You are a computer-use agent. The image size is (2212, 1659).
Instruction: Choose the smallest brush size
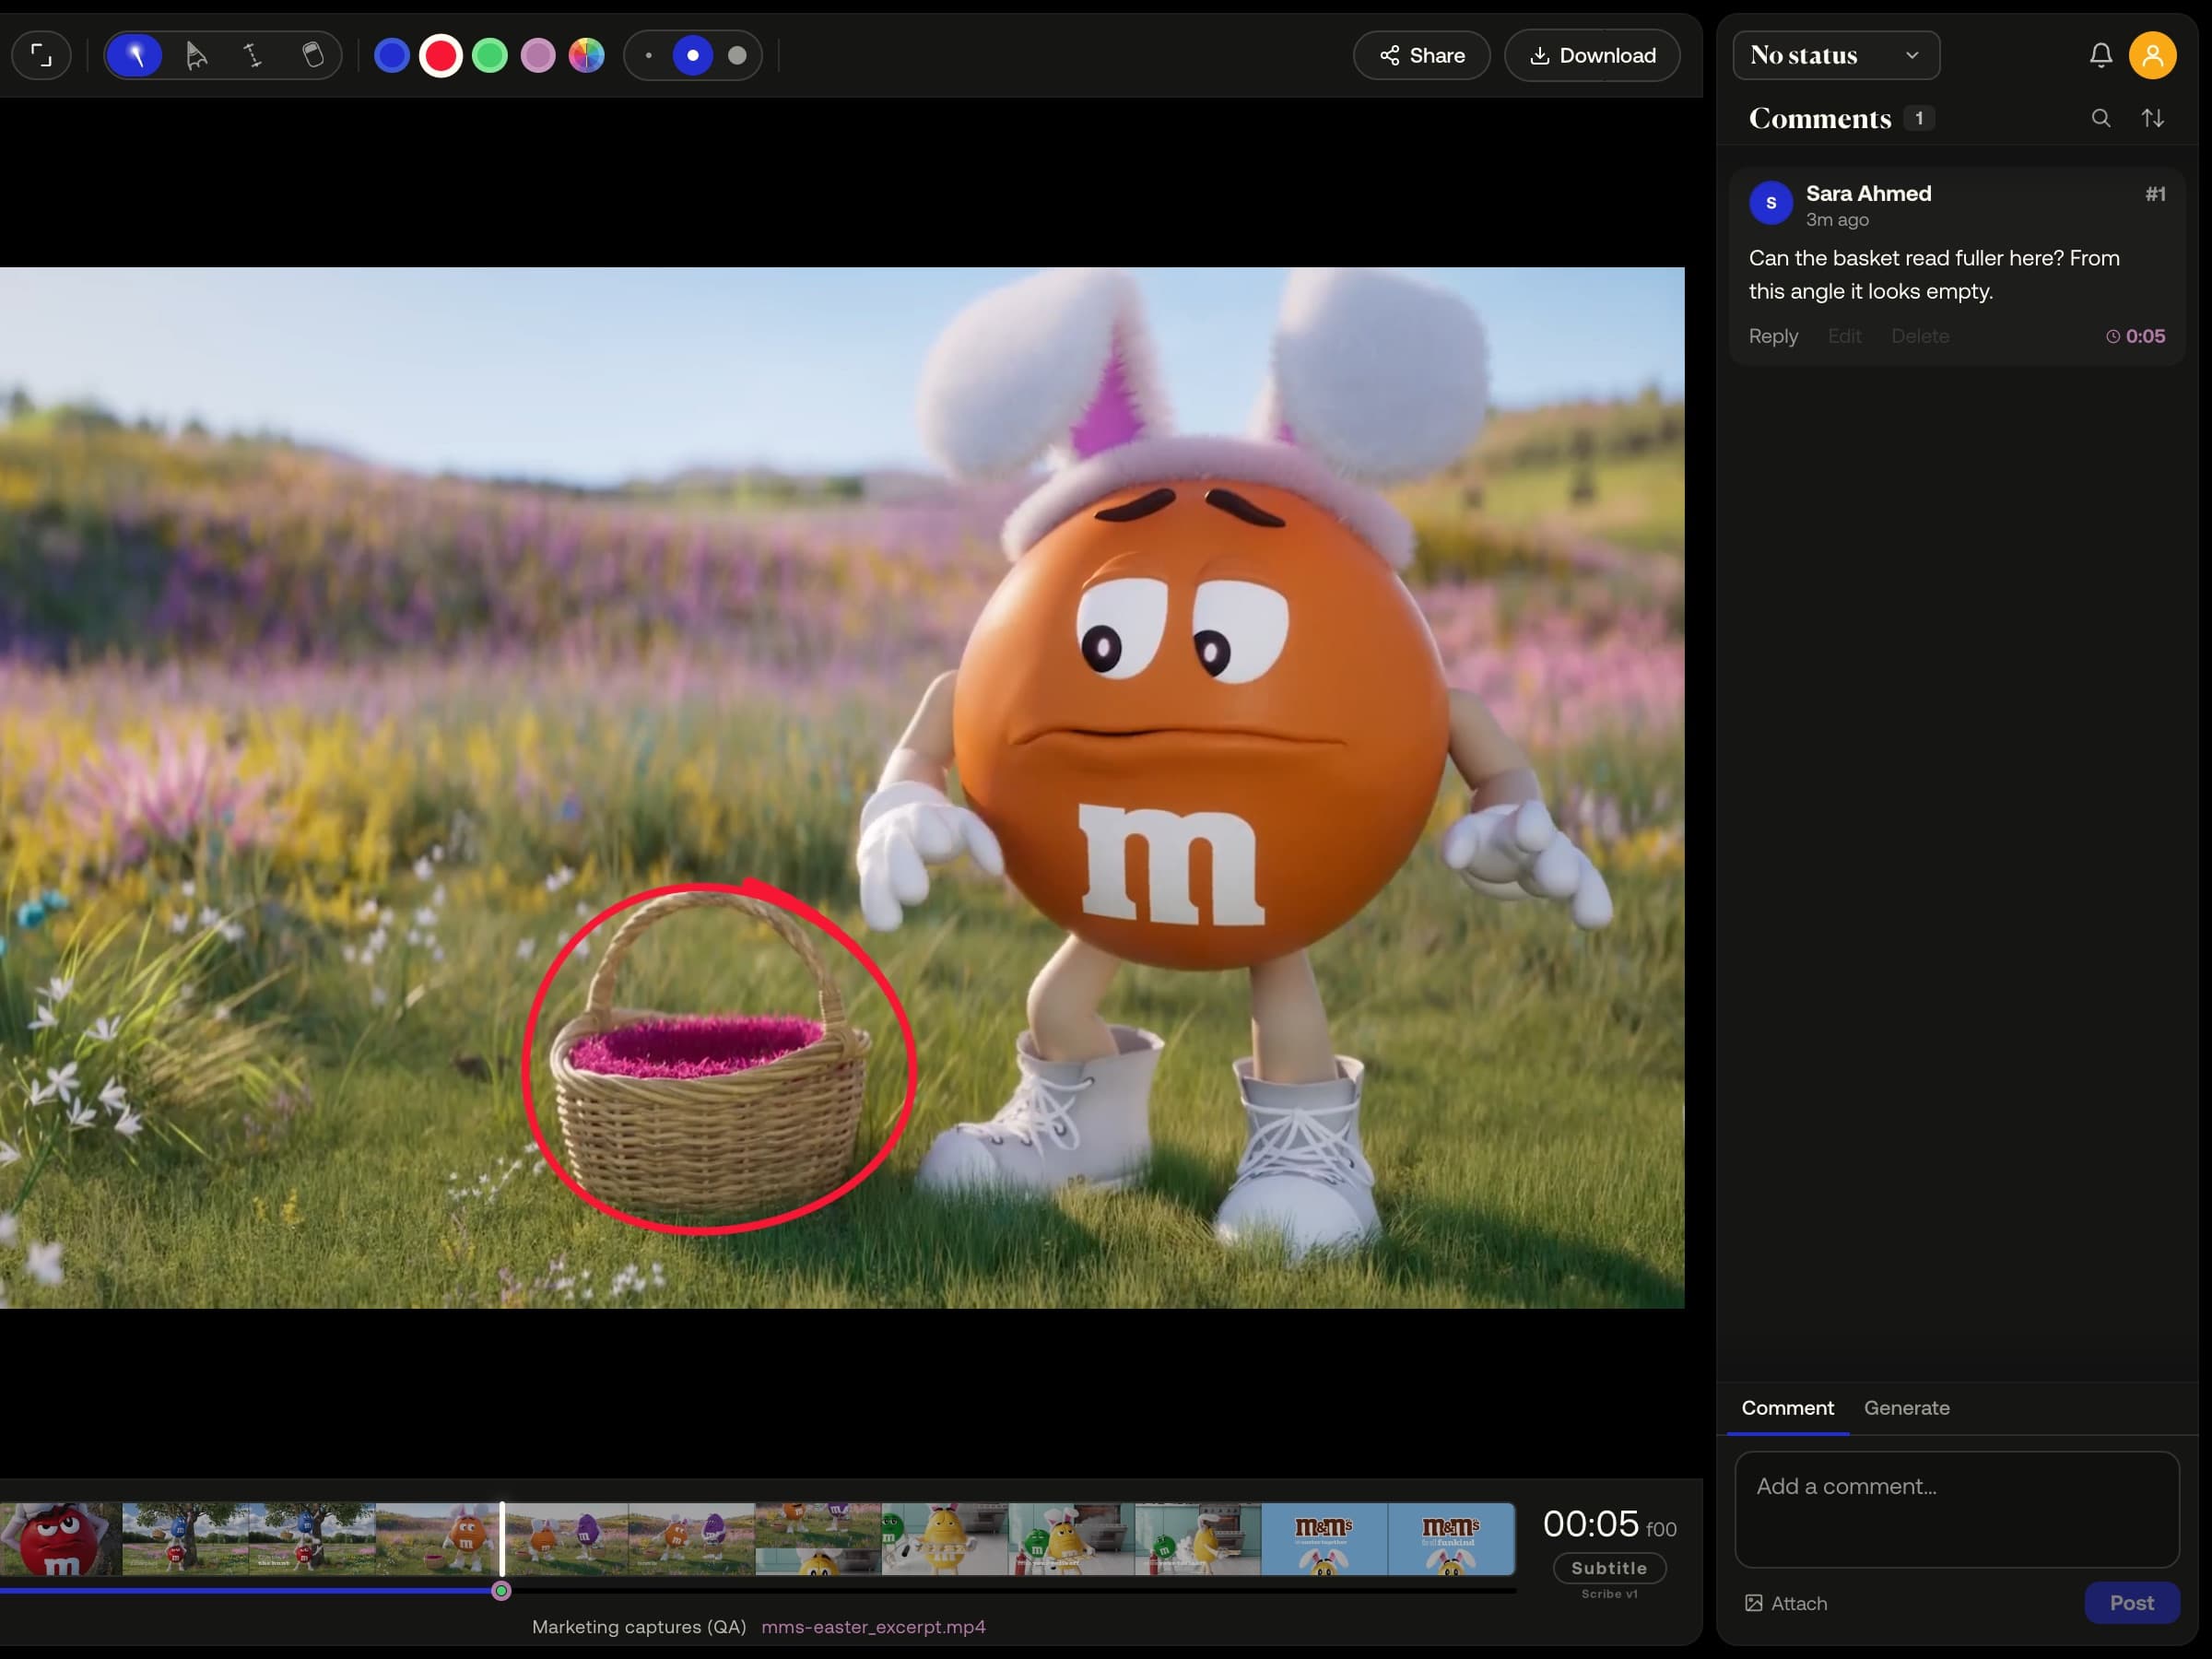coord(649,55)
